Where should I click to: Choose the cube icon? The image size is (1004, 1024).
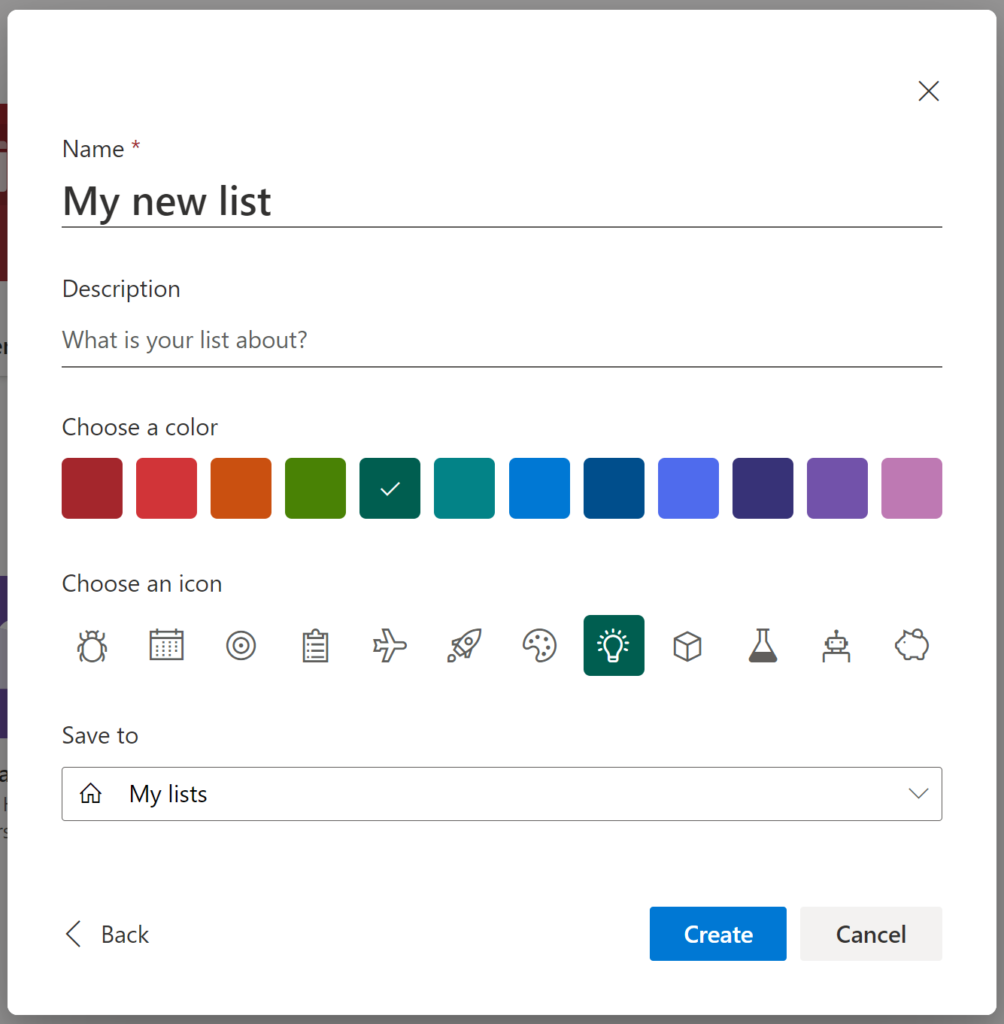click(688, 645)
